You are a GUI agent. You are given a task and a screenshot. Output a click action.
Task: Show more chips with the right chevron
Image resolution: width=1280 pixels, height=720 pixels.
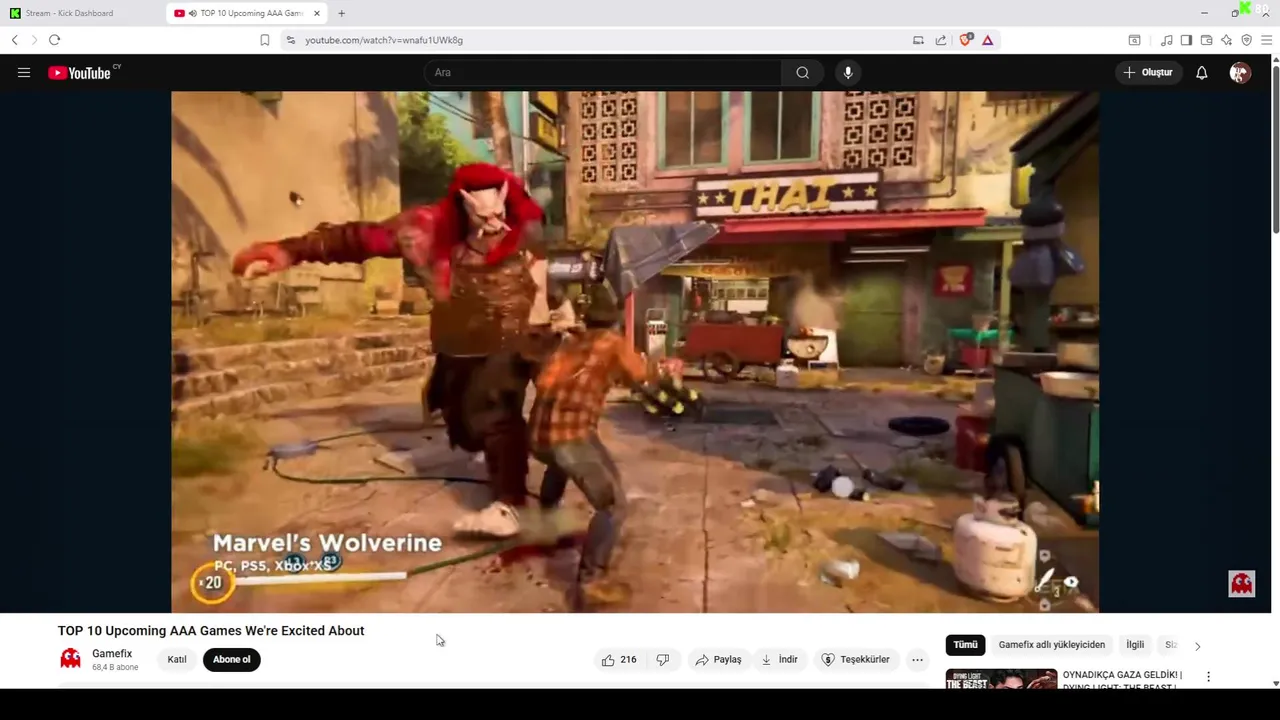tap(1197, 646)
